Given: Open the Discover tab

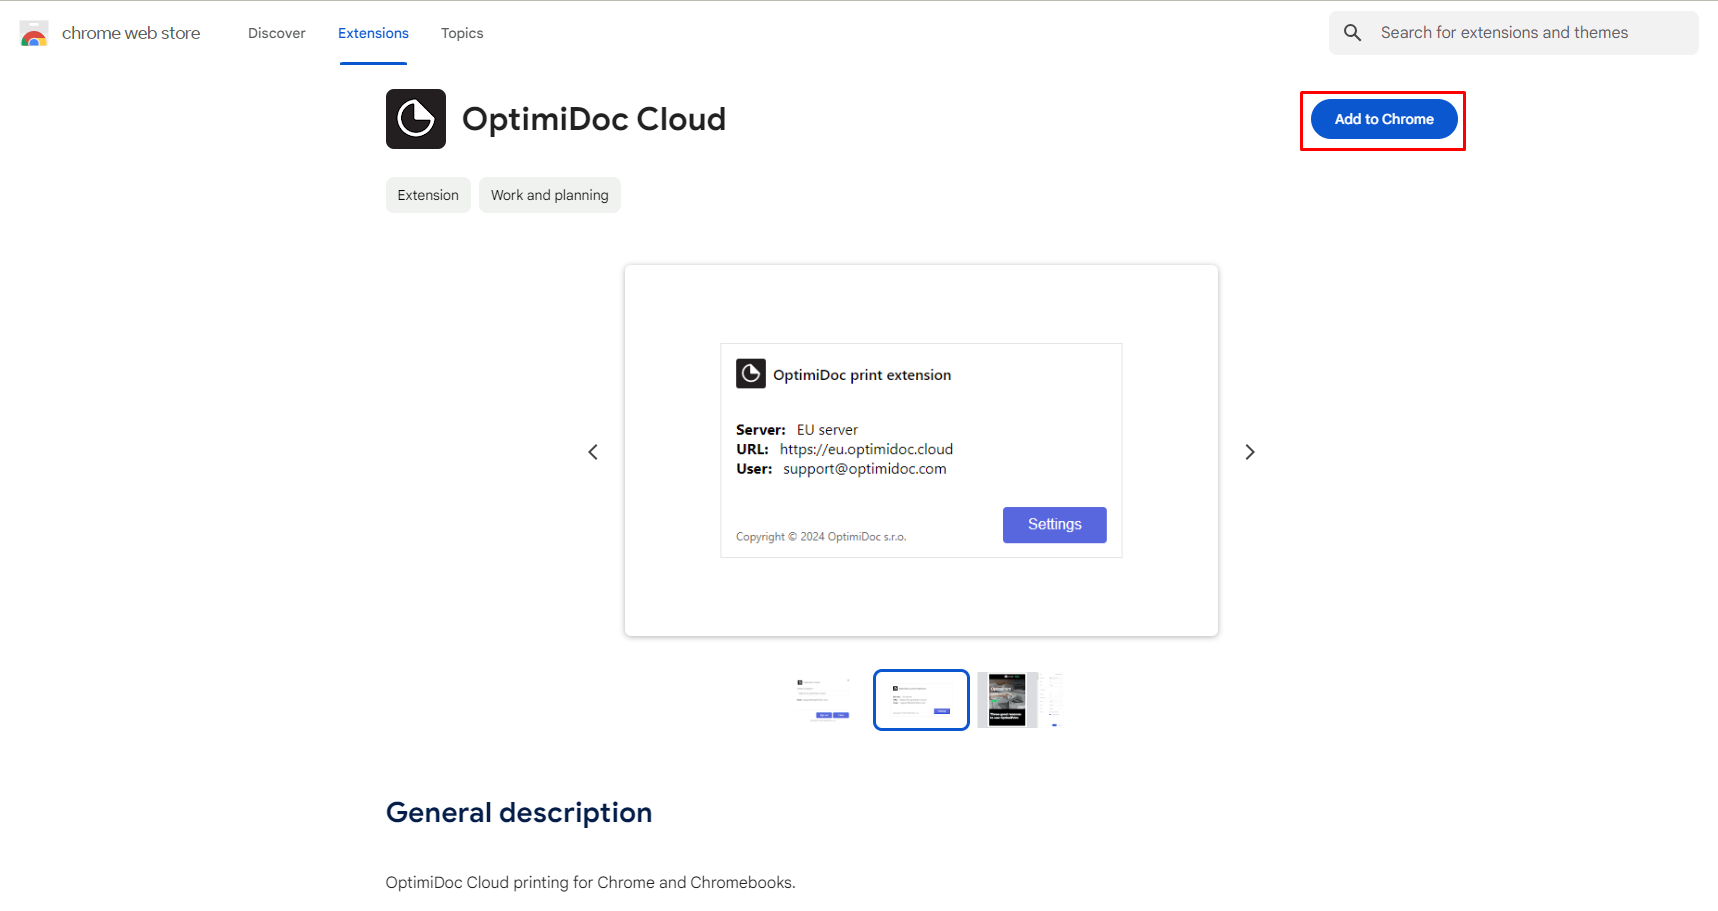Looking at the screenshot, I should pyautogui.click(x=277, y=33).
